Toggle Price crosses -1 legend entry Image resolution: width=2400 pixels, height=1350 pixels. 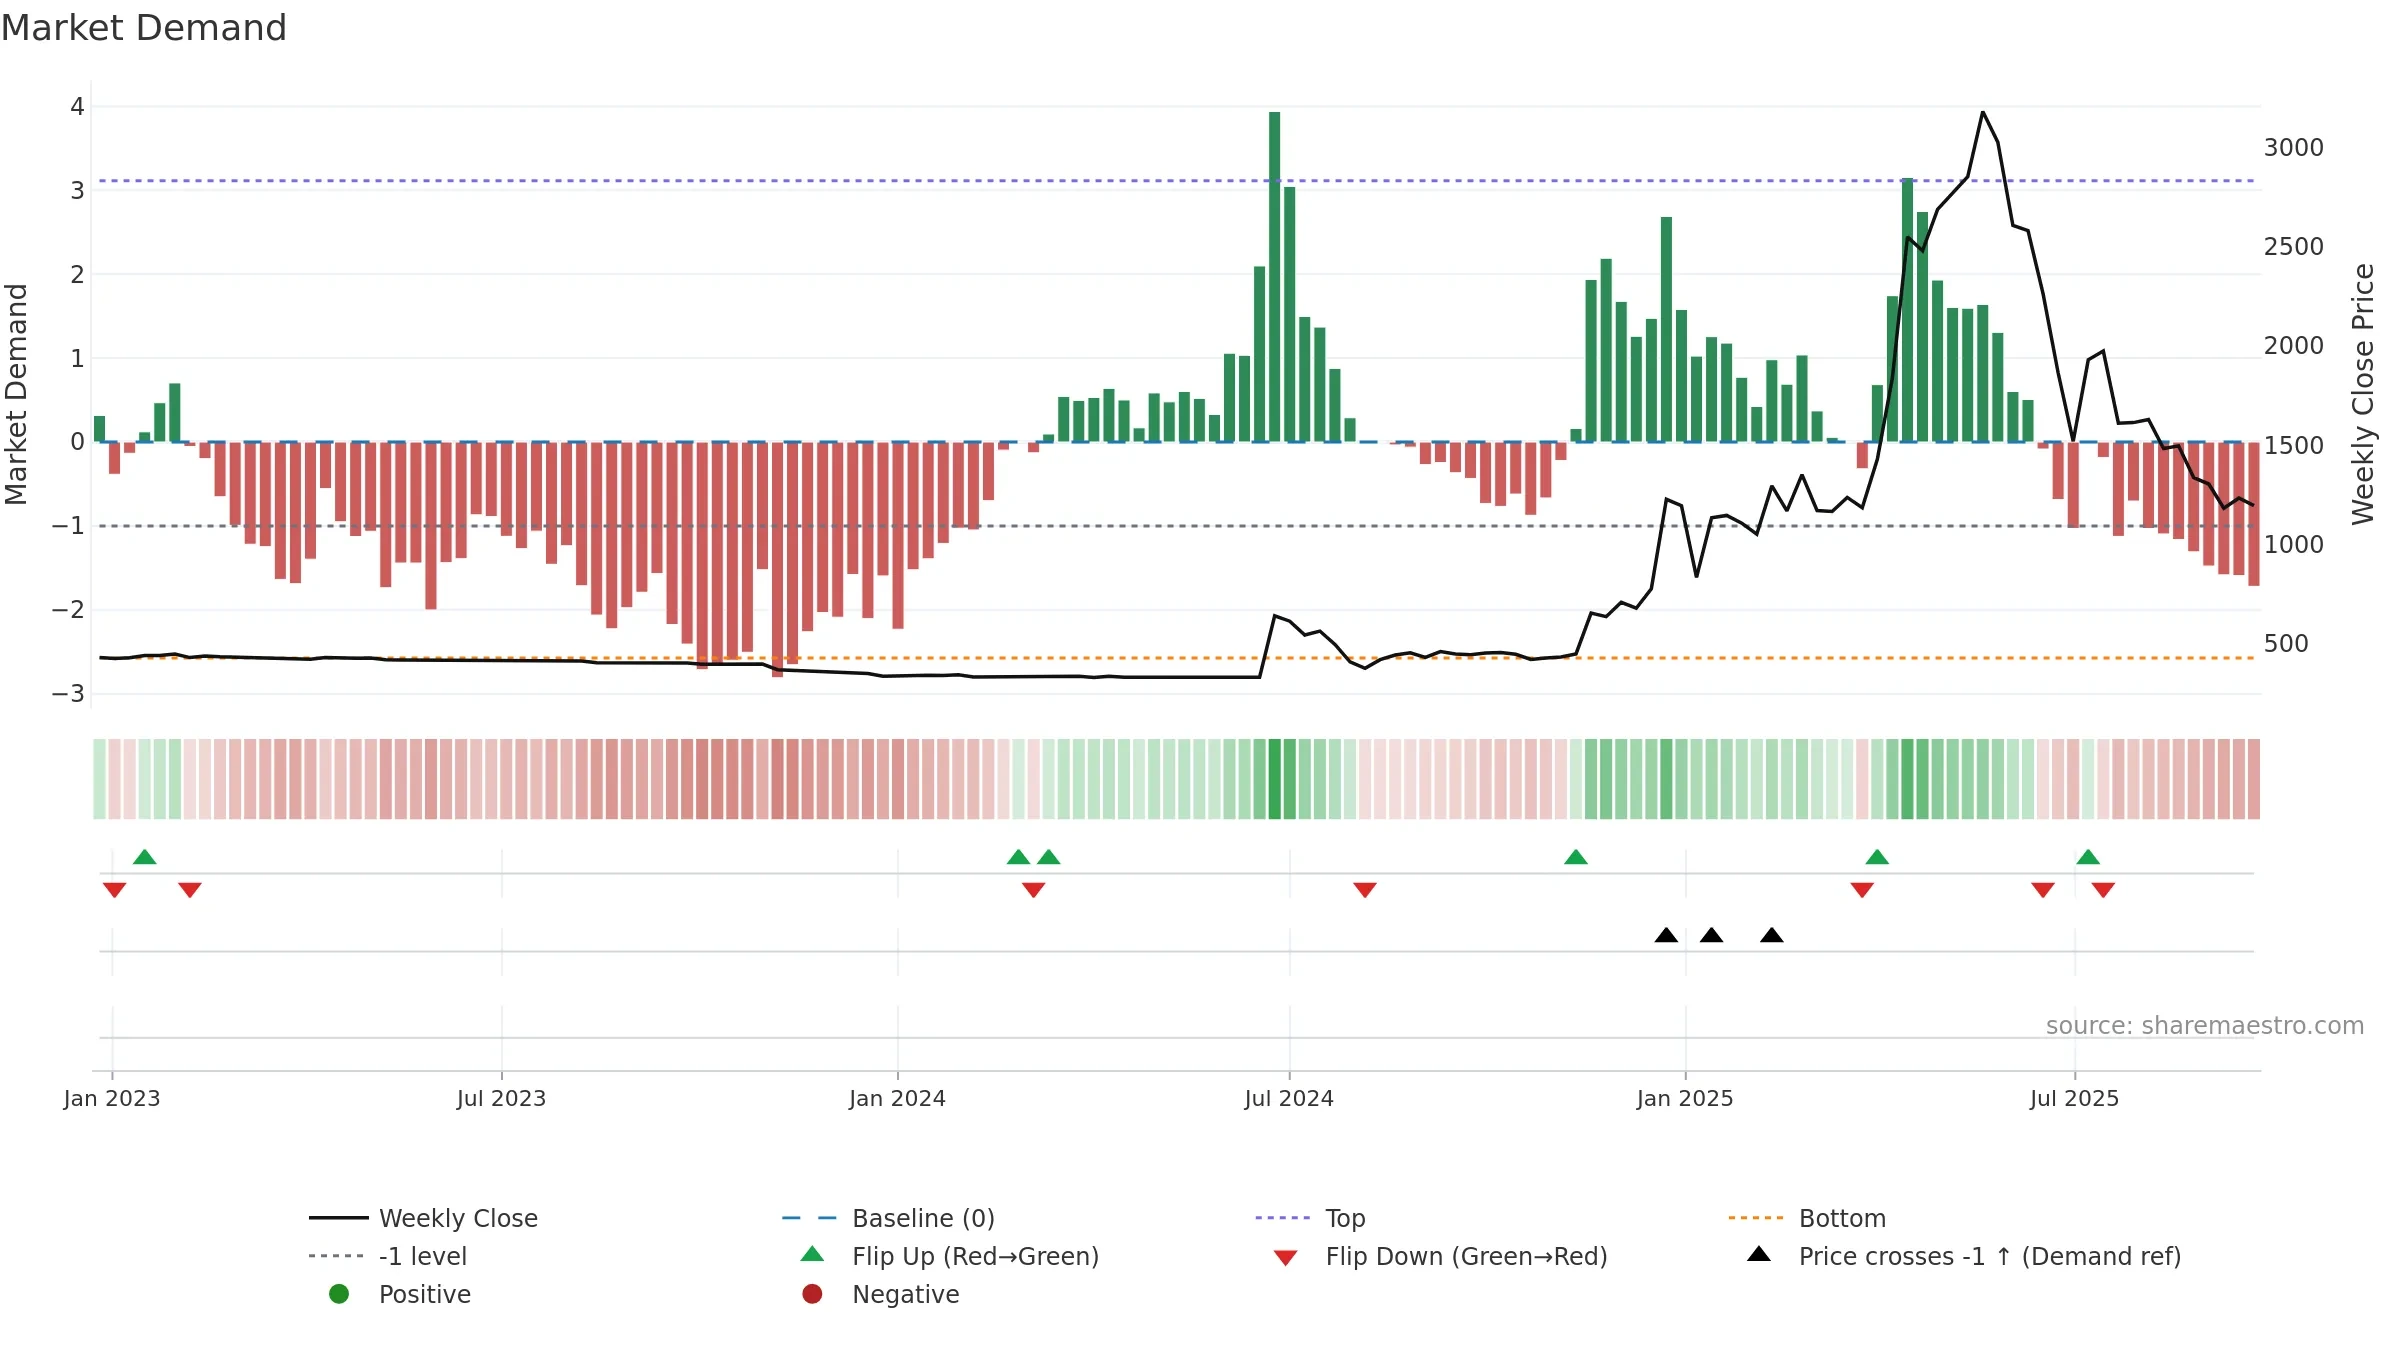(x=1964, y=1256)
